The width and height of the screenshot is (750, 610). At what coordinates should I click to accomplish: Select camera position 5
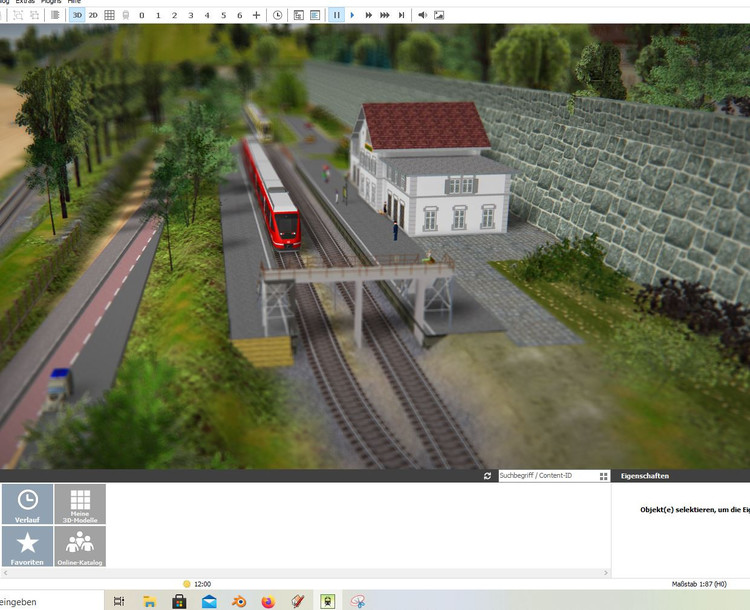(x=223, y=15)
